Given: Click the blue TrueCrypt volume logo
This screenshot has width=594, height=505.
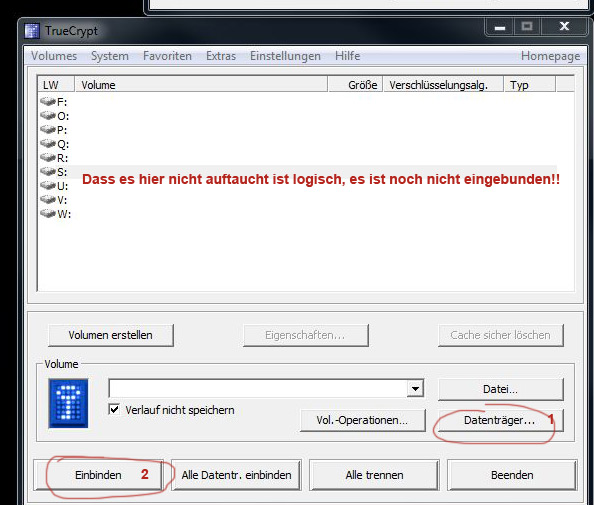Looking at the screenshot, I should tap(68, 403).
